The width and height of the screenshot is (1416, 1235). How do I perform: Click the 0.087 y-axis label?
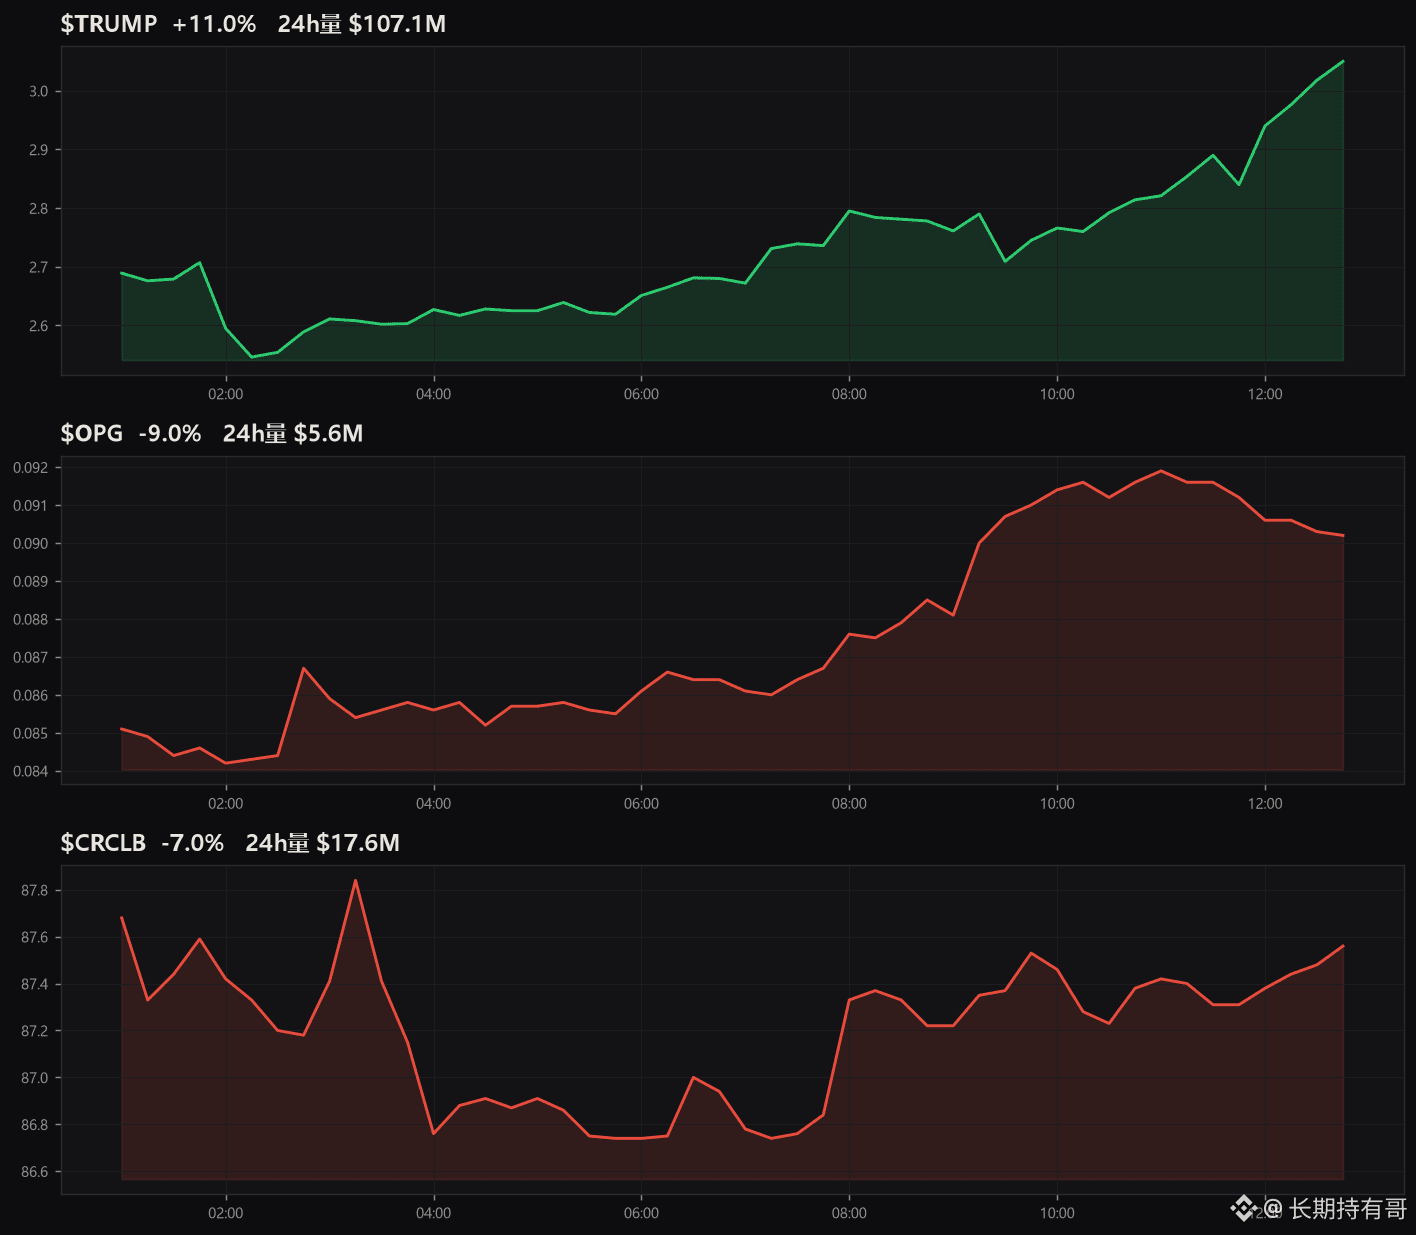tap(30, 657)
